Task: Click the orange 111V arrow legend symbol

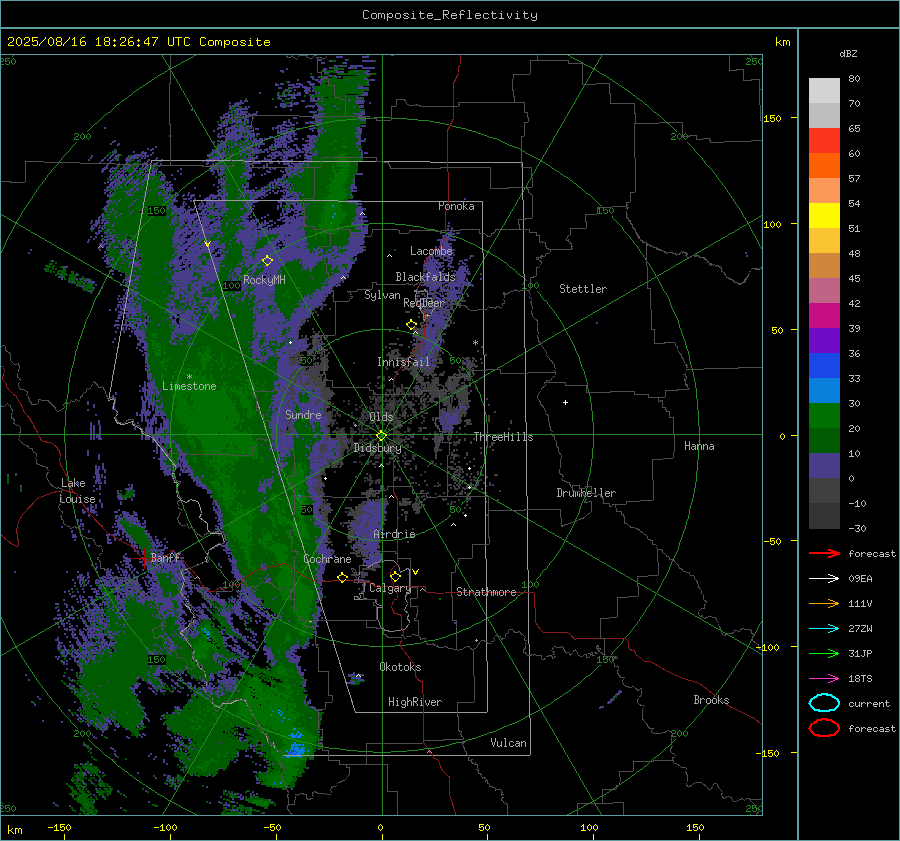Action: point(824,603)
